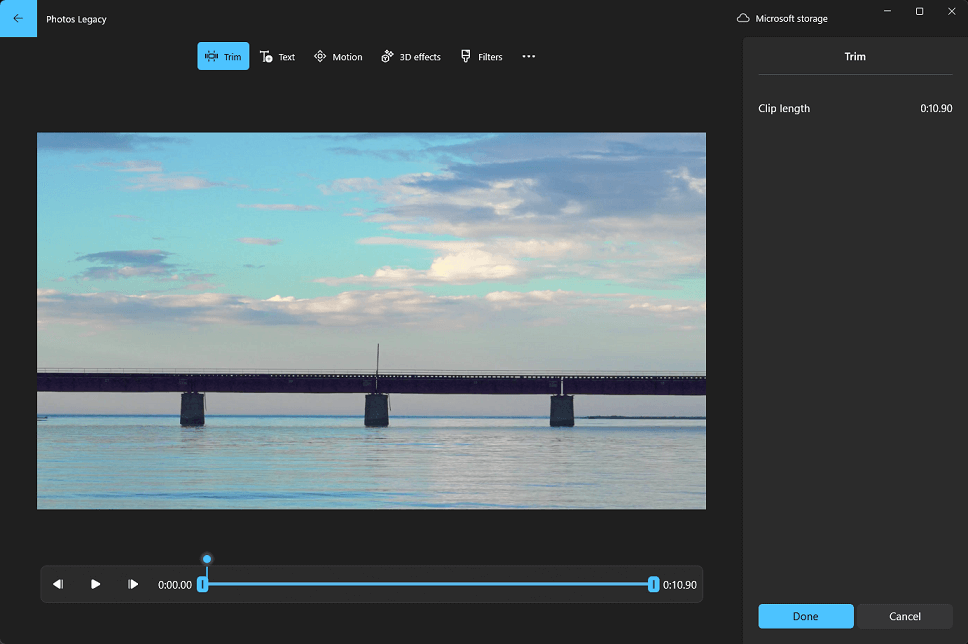Click the trim start handle

(202, 584)
